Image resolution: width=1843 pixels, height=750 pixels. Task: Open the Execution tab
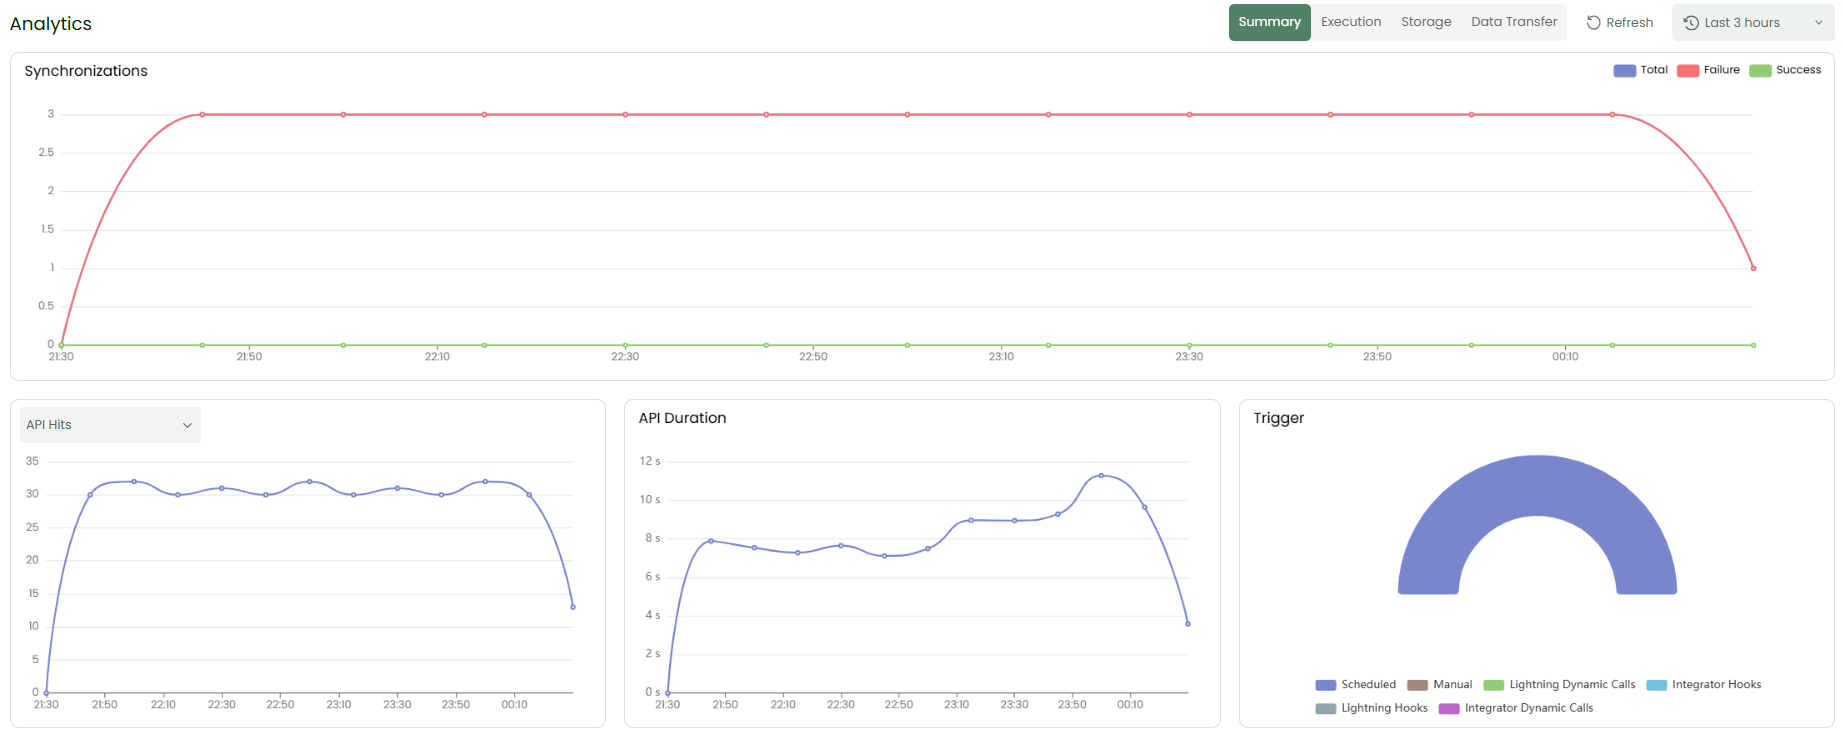1351,22
